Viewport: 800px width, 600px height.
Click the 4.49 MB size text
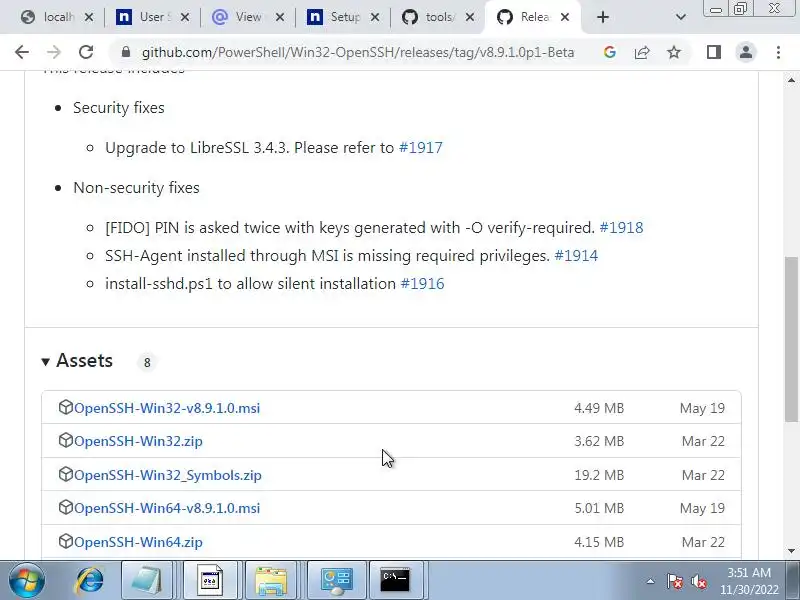[x=599, y=408]
